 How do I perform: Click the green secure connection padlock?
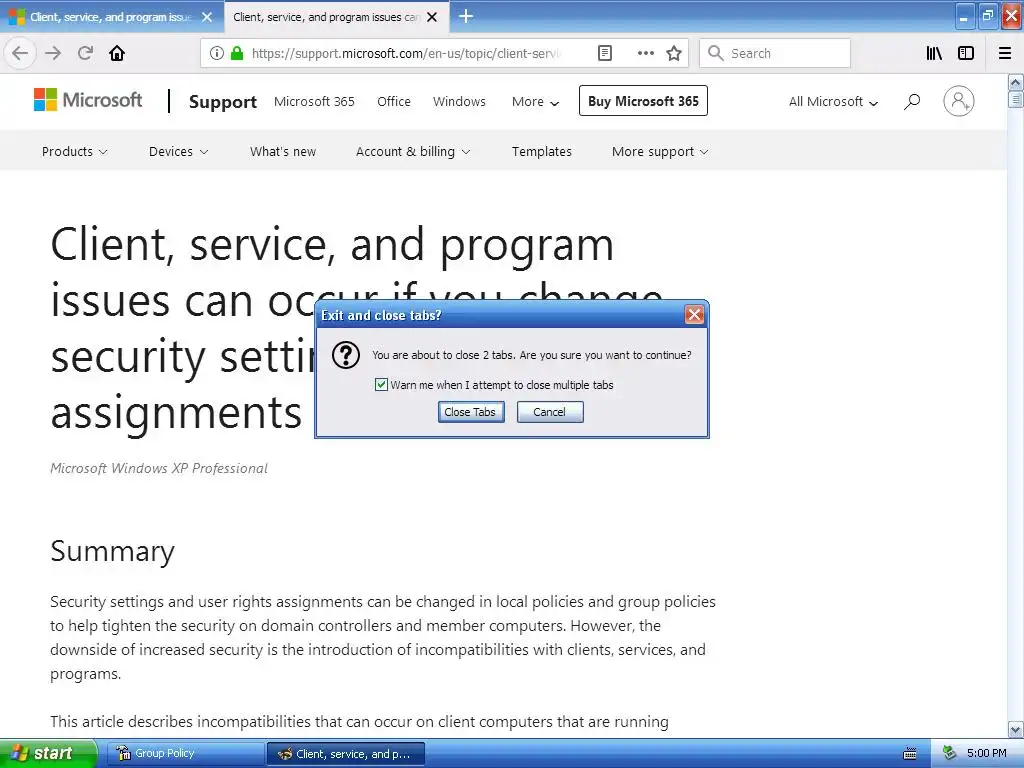point(237,53)
